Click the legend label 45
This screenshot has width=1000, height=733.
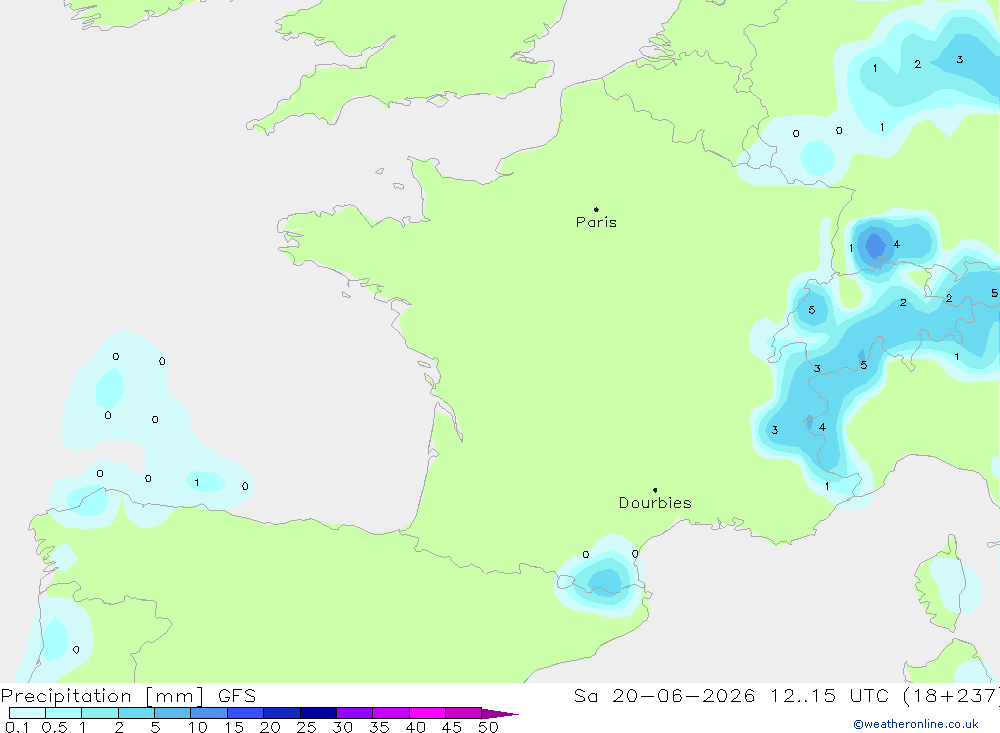click(x=452, y=727)
